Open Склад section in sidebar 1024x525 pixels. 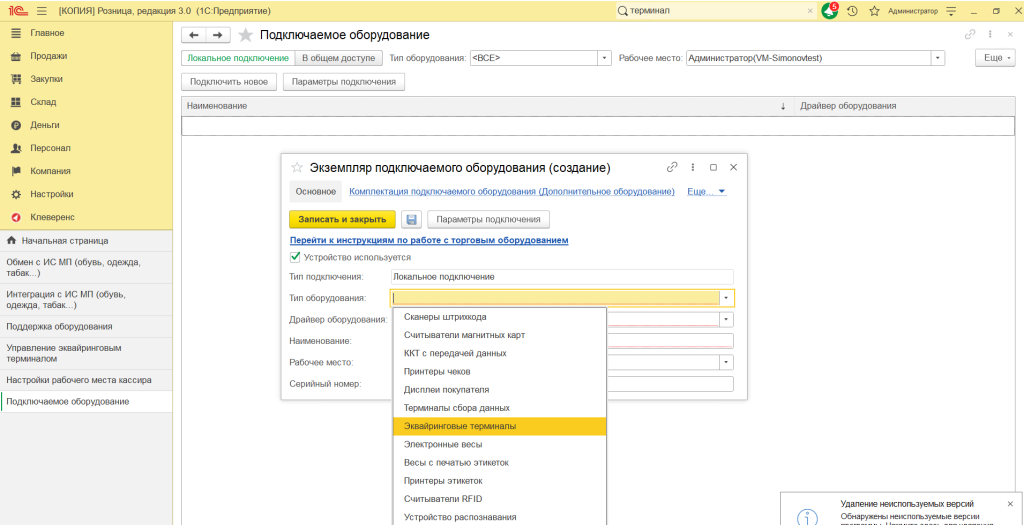point(43,102)
